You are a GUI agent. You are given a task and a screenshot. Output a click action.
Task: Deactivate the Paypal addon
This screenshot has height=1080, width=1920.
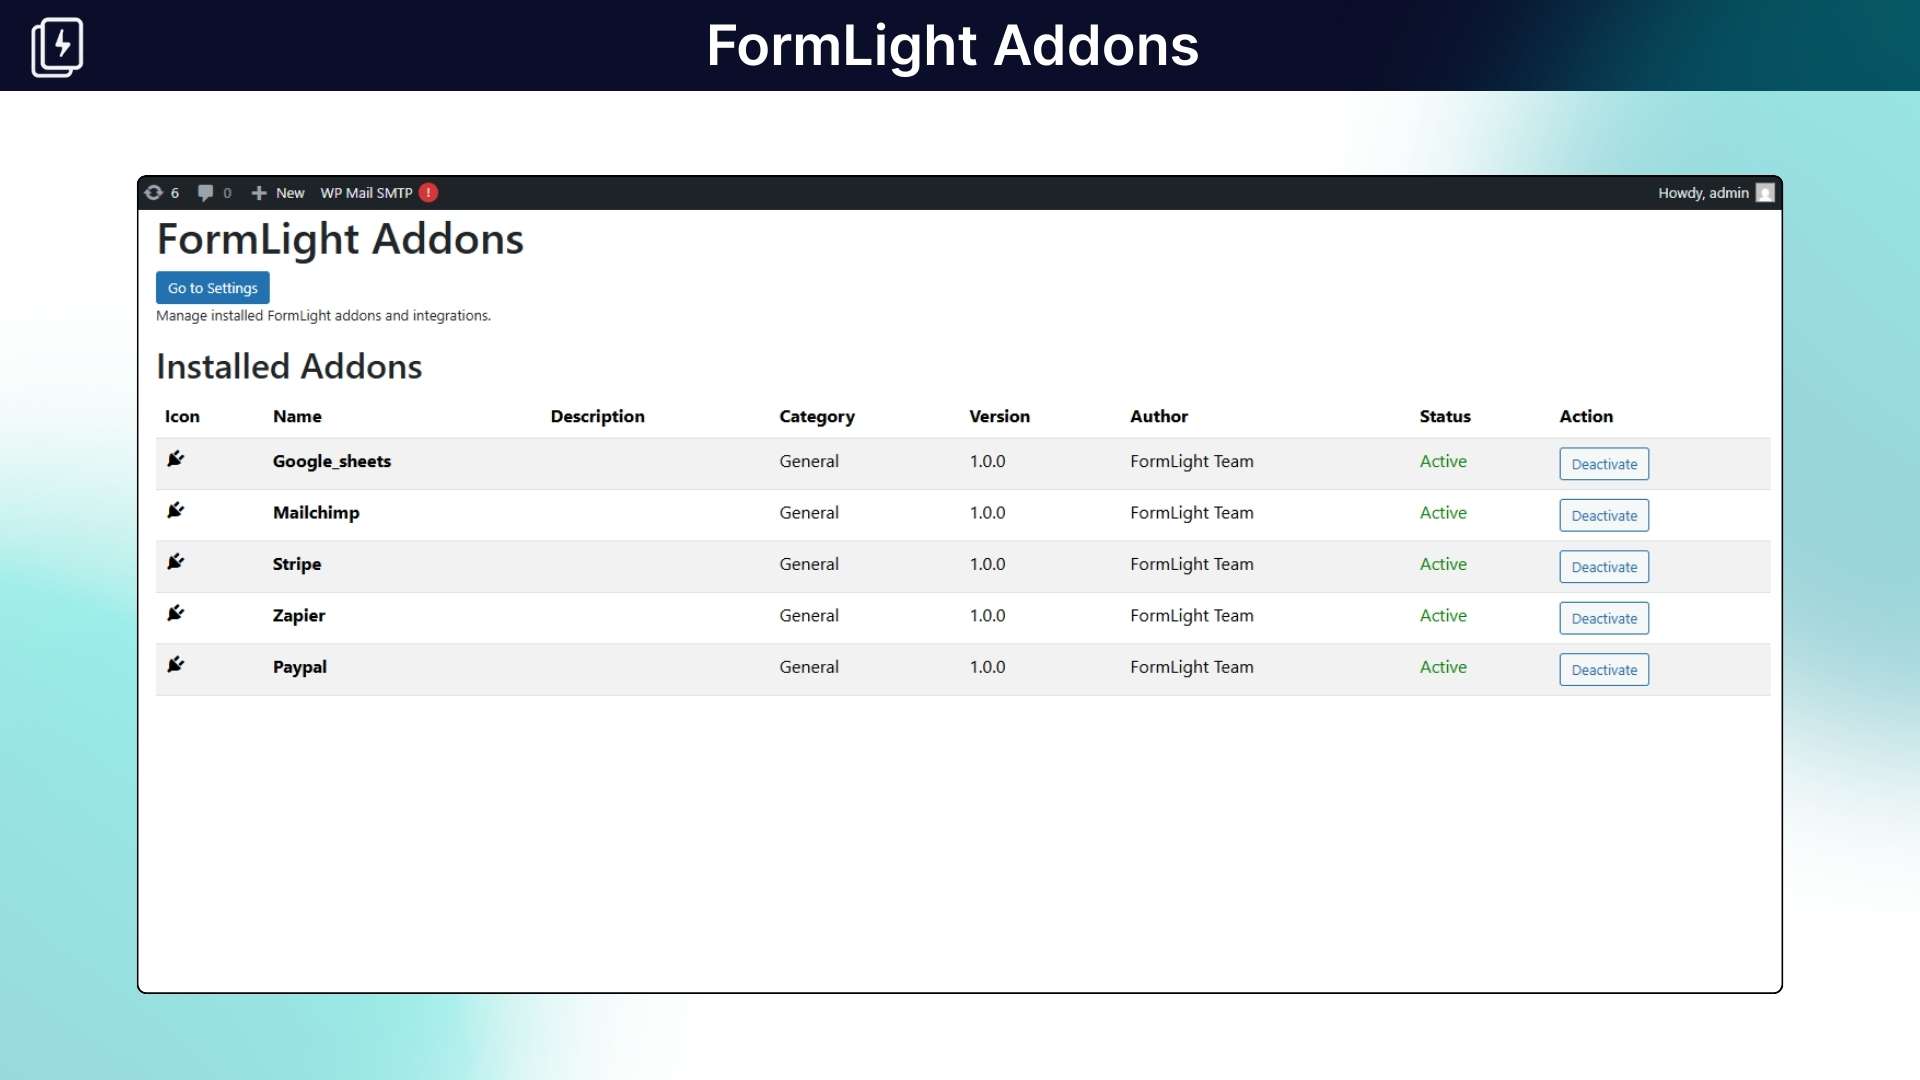coord(1604,669)
